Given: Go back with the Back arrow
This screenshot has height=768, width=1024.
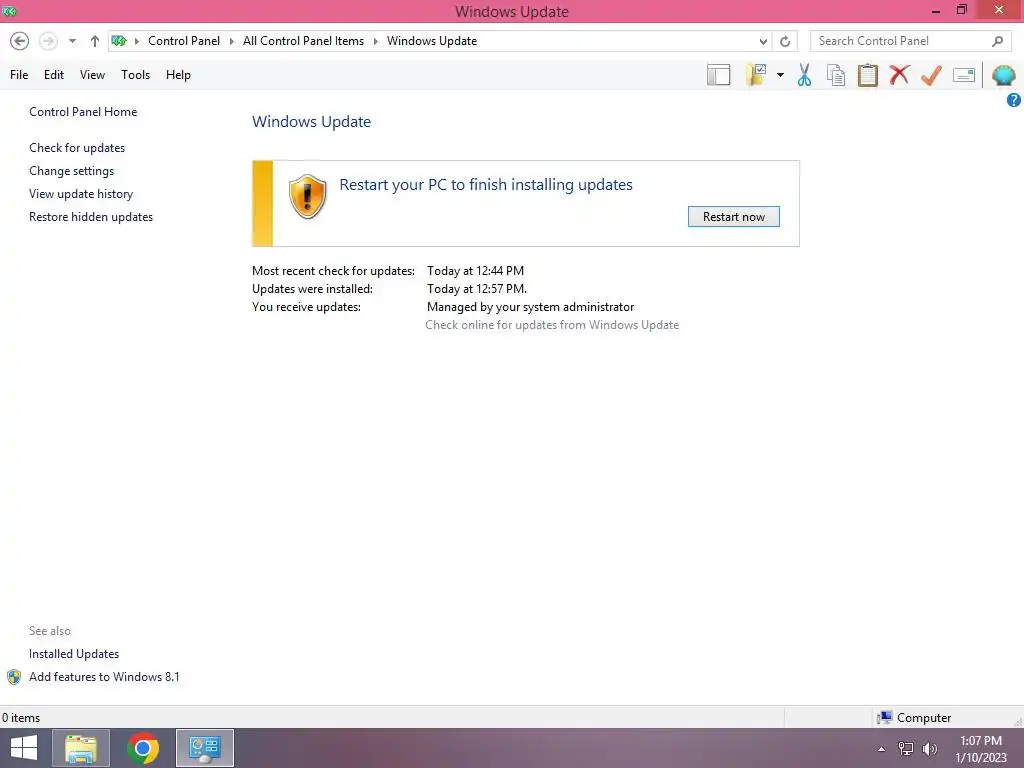Looking at the screenshot, I should (20, 41).
